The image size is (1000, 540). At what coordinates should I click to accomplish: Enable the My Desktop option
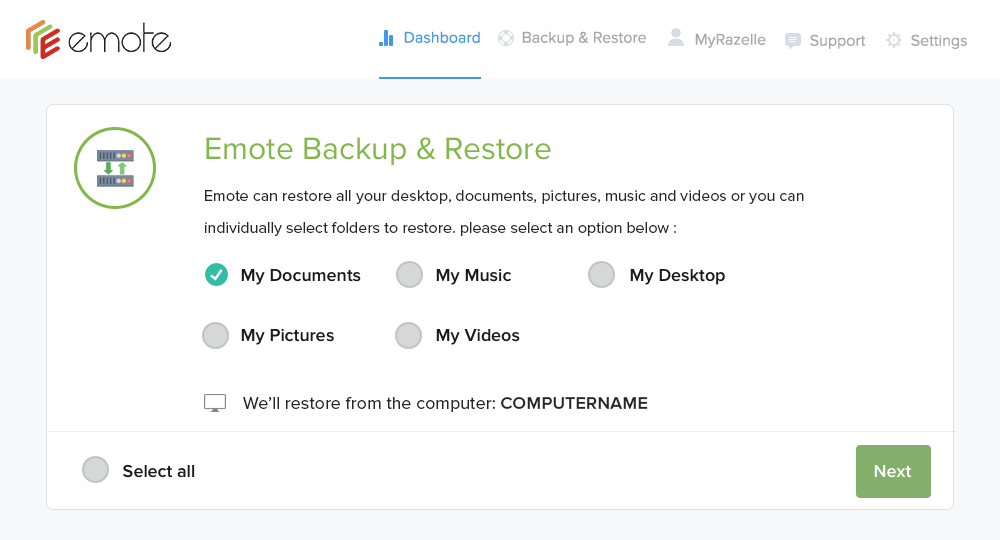tap(601, 275)
